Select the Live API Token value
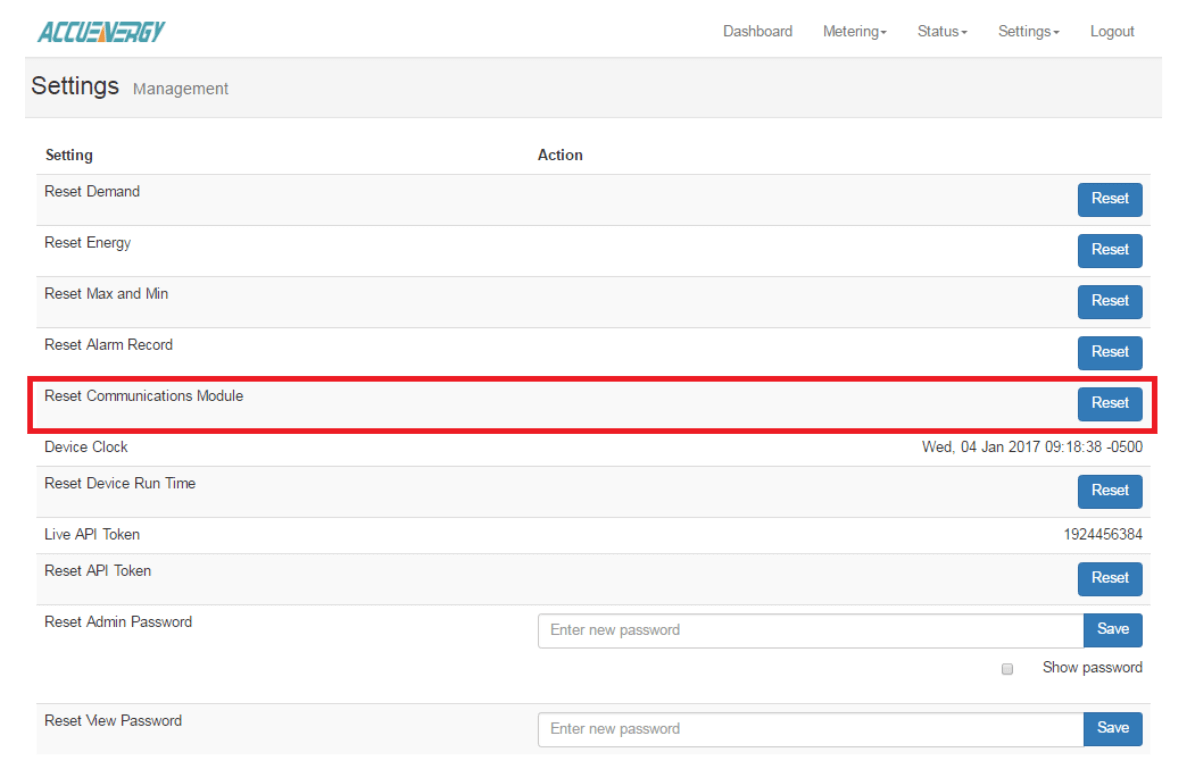 1102,535
